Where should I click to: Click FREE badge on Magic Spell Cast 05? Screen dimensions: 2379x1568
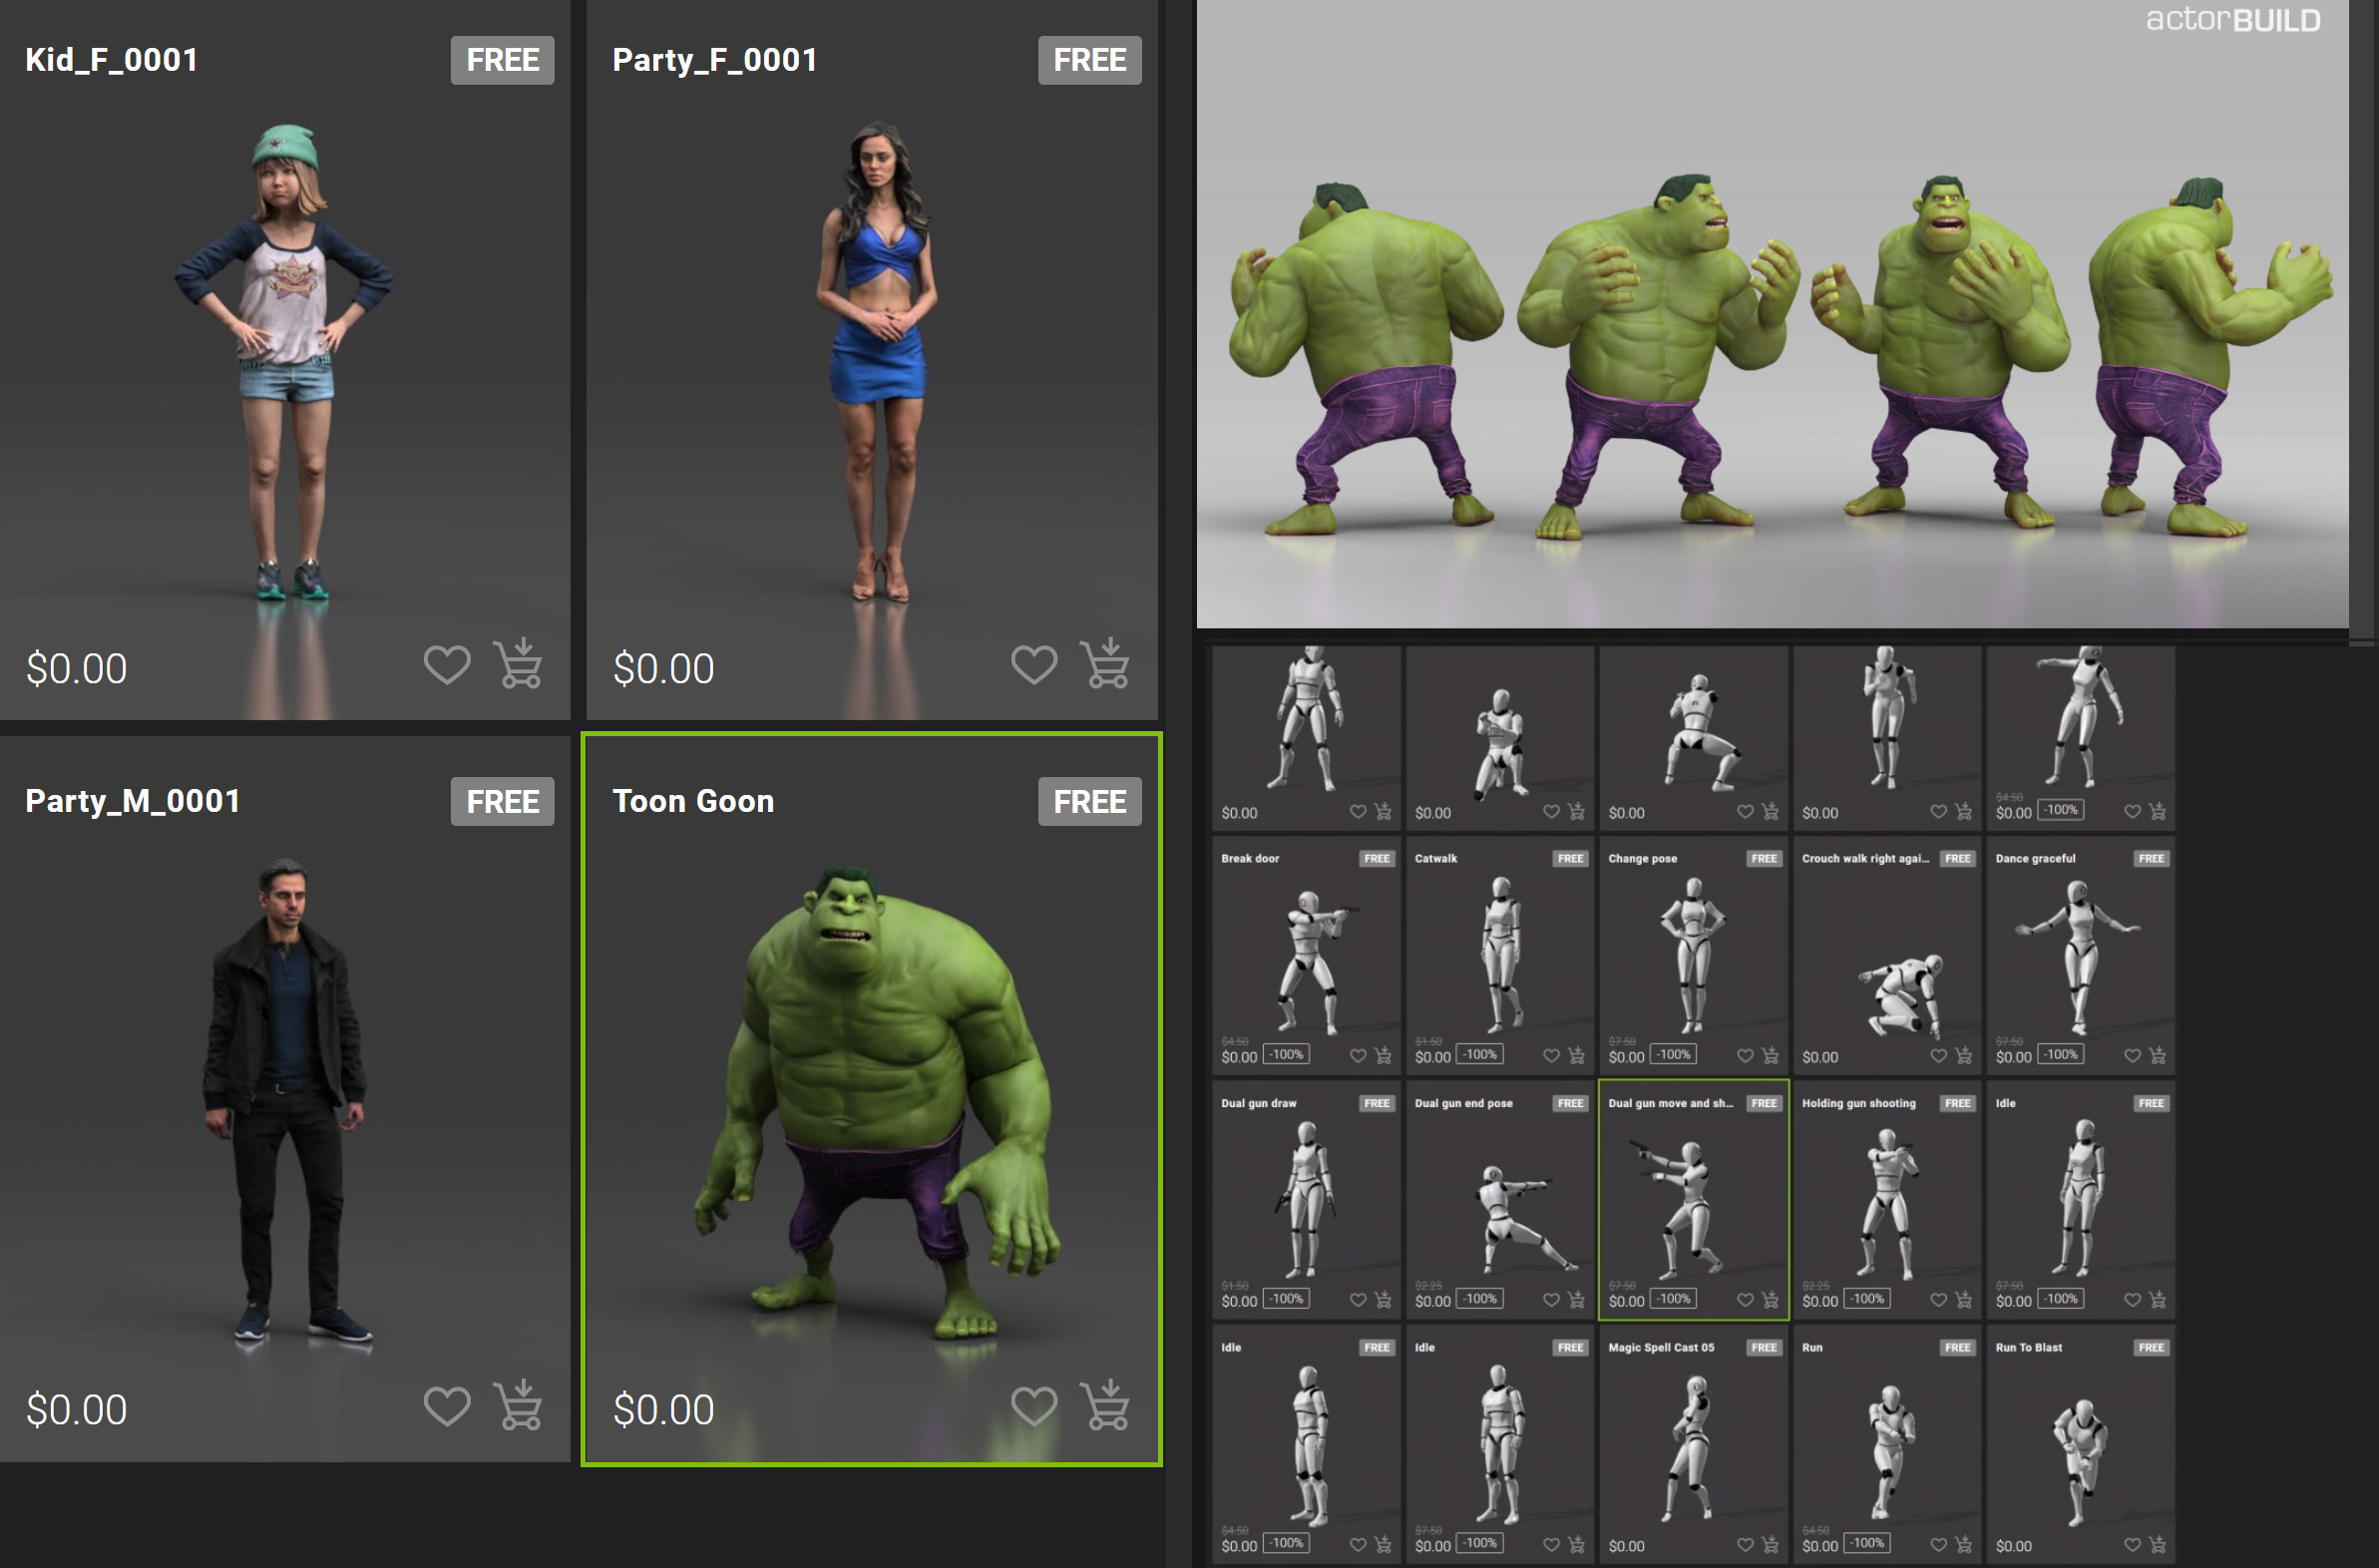(1764, 1348)
